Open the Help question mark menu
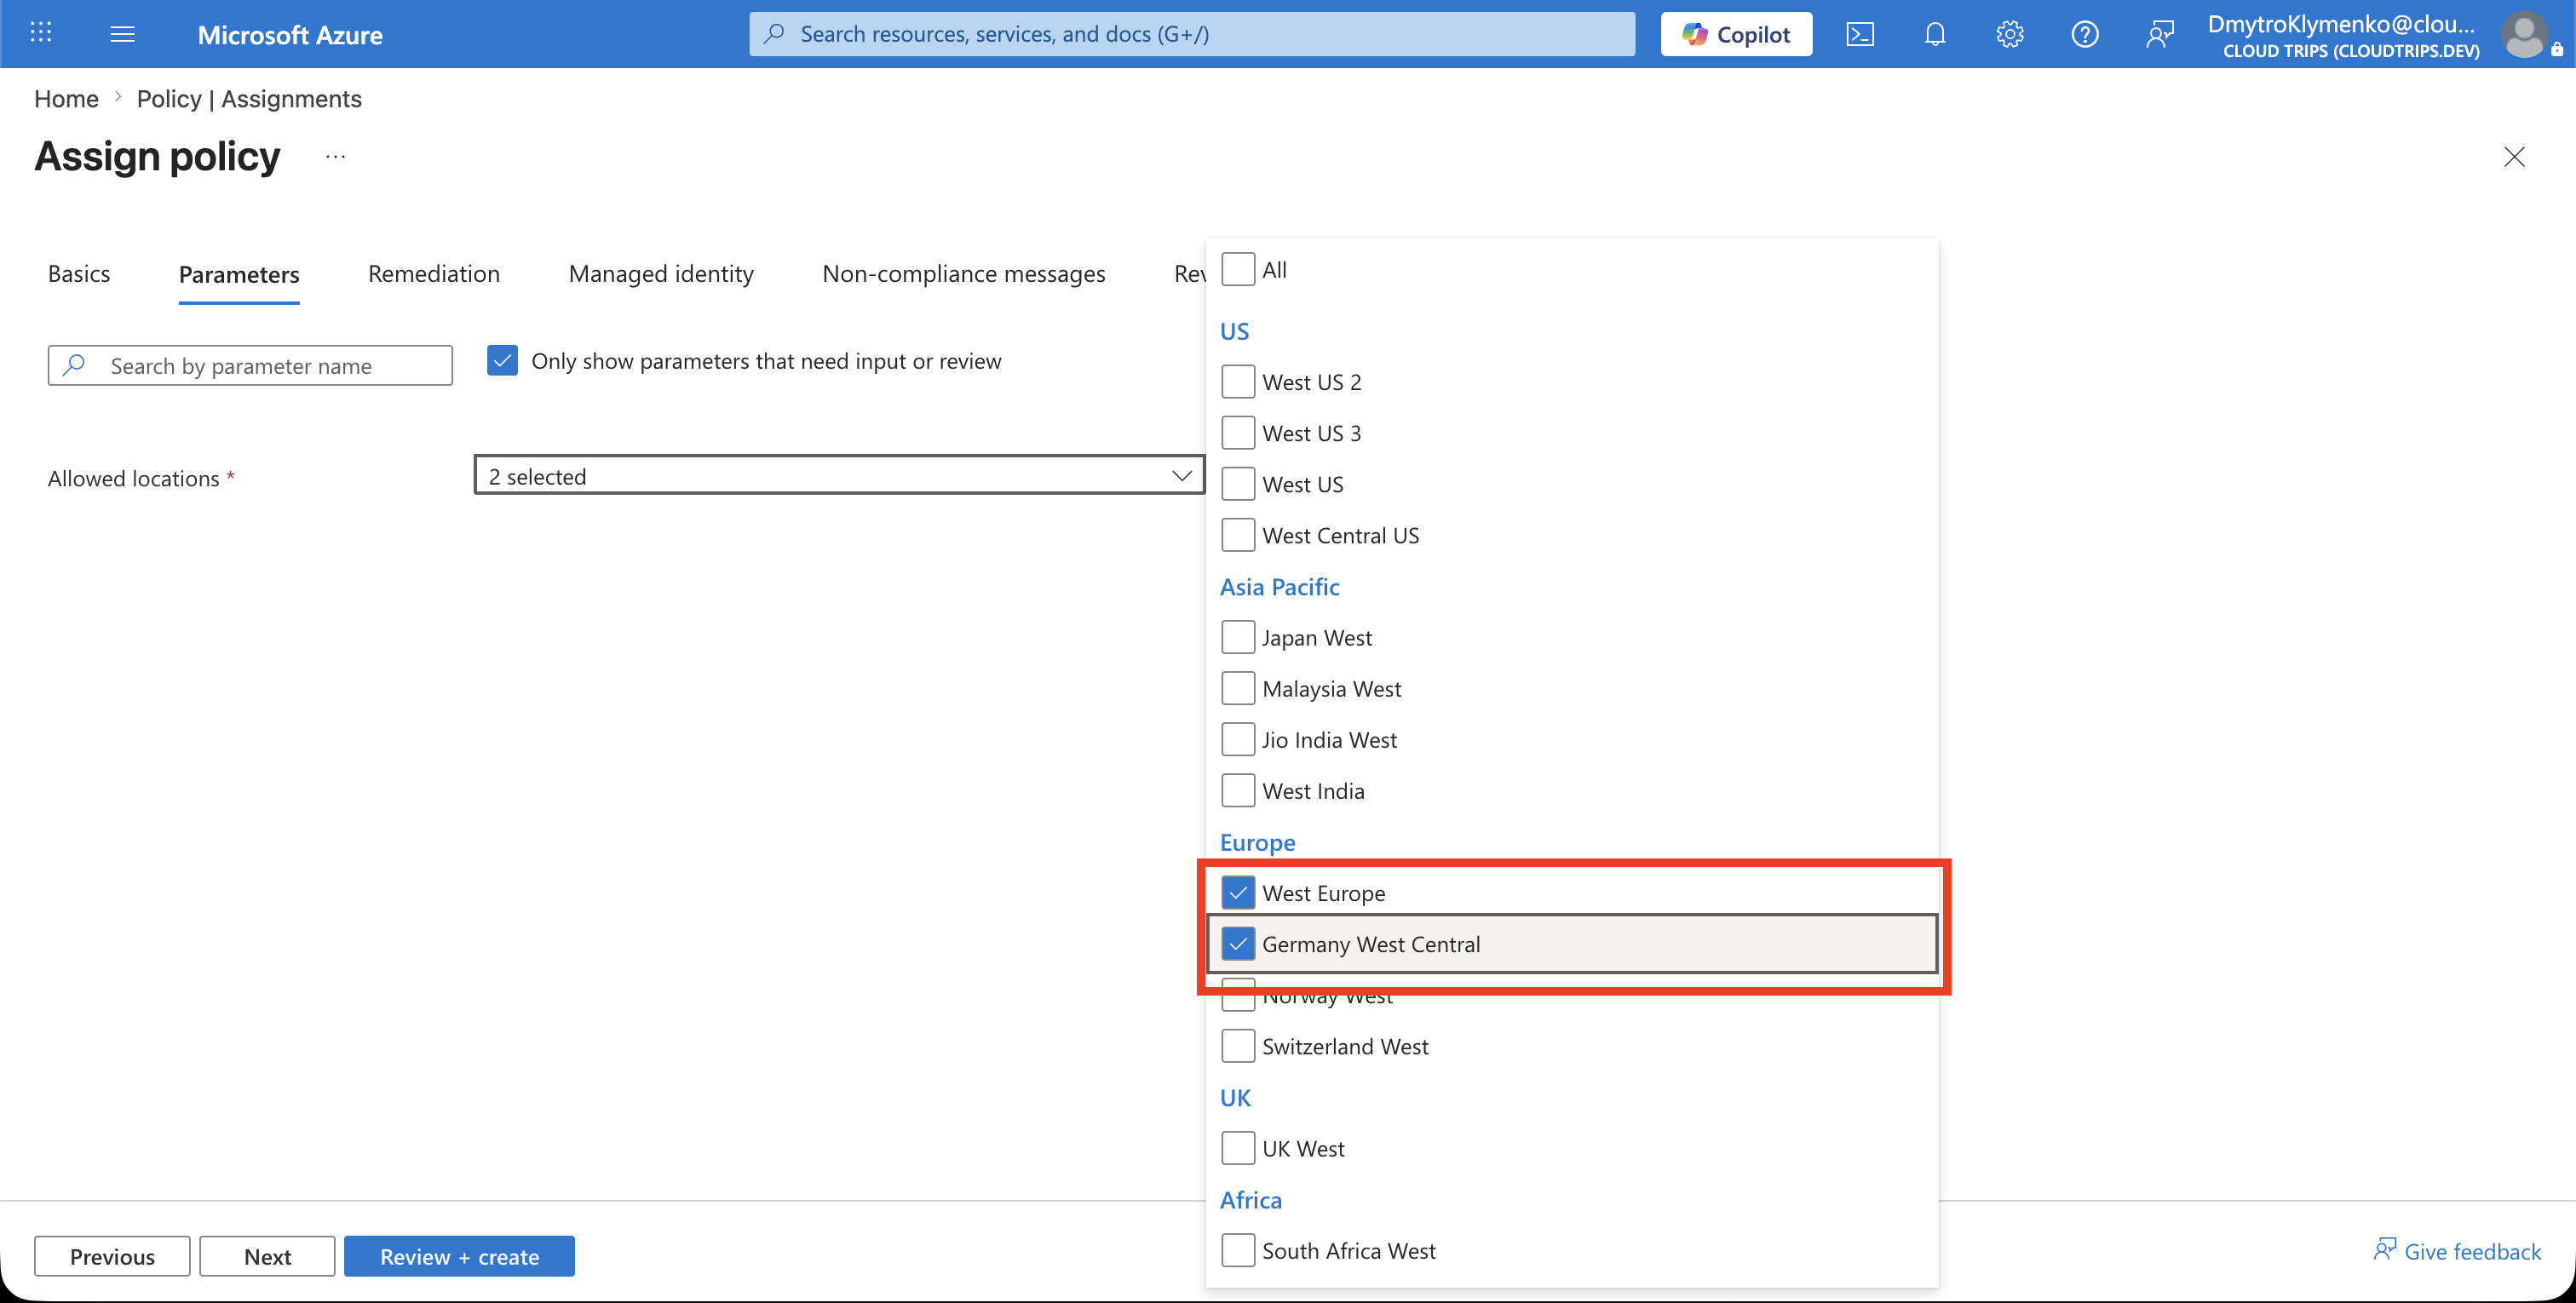Viewport: 2576px width, 1303px height. click(x=2085, y=34)
